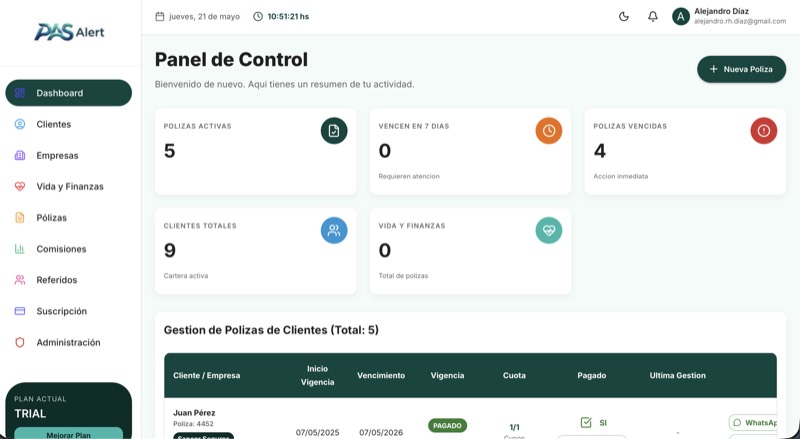This screenshot has height=439, width=800.
Task: Click the Empresas building icon
Action: tap(20, 155)
